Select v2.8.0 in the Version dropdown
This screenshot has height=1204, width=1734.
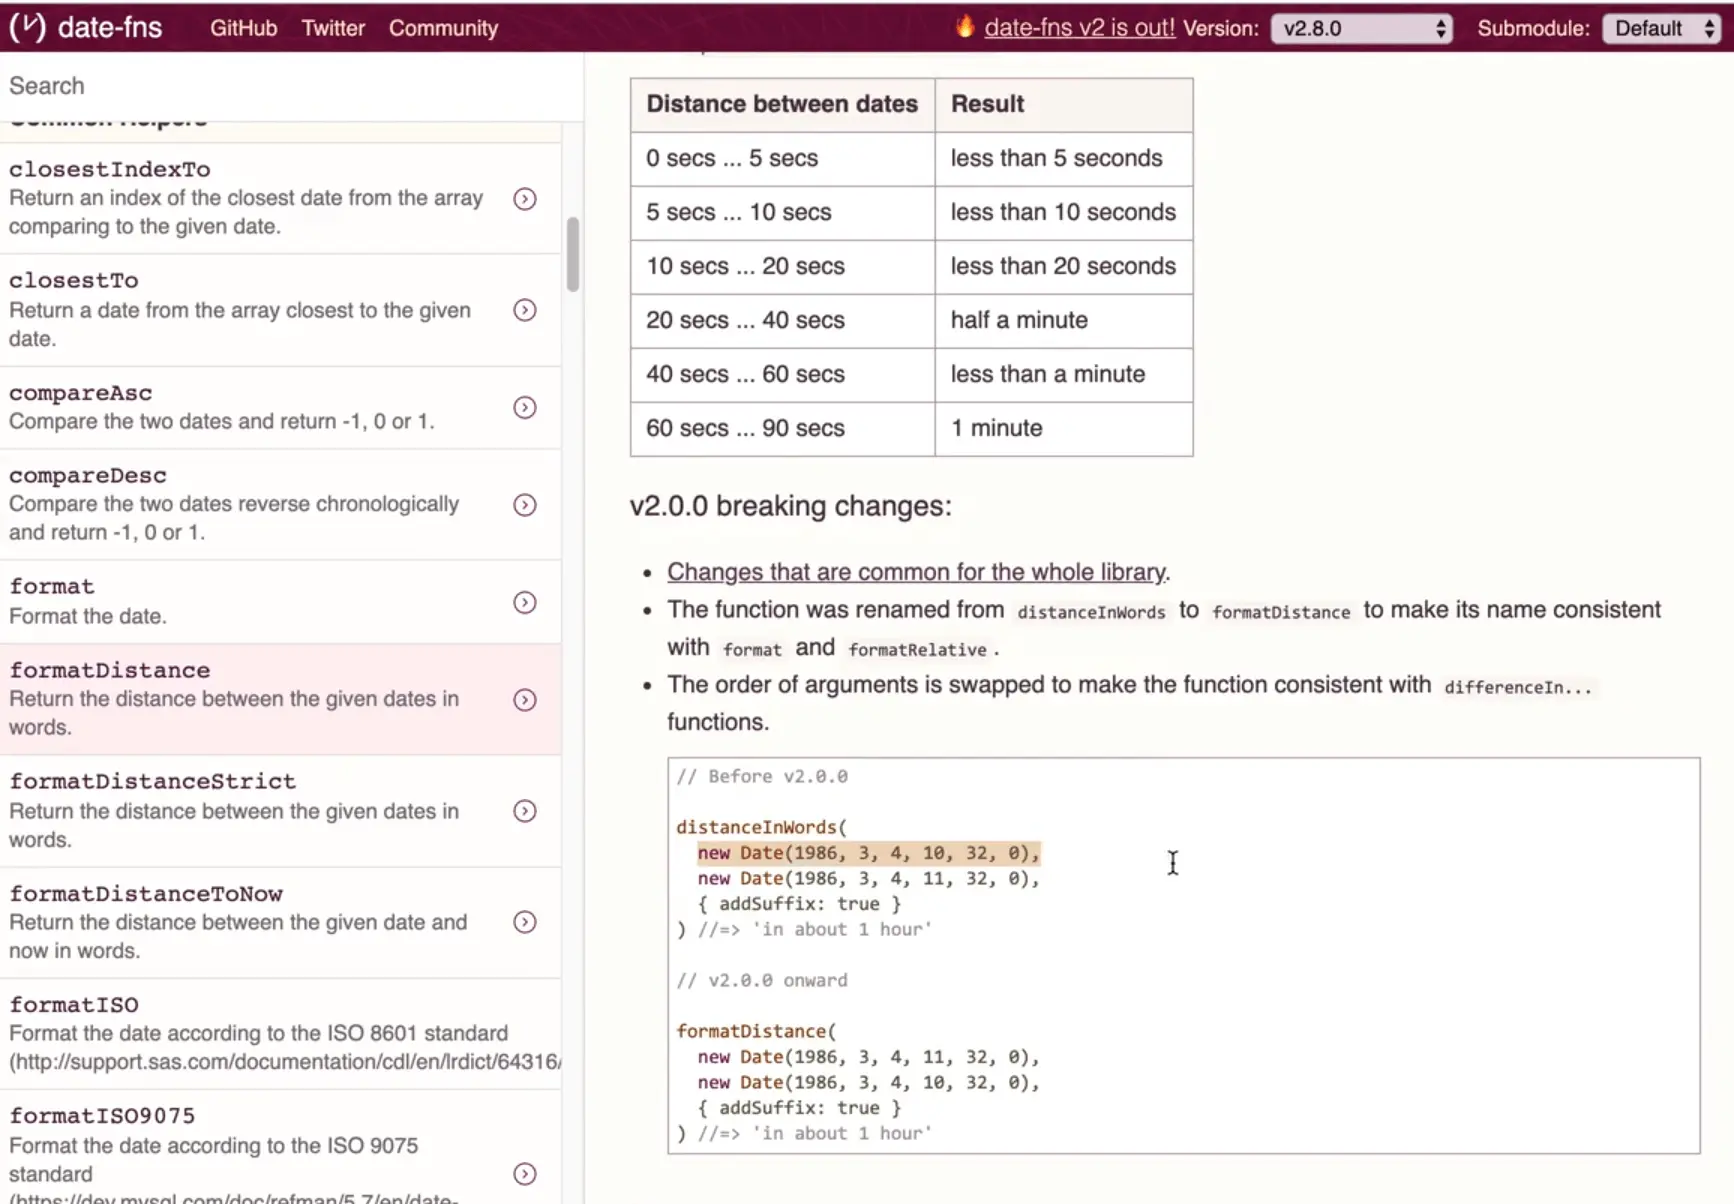click(x=1360, y=27)
